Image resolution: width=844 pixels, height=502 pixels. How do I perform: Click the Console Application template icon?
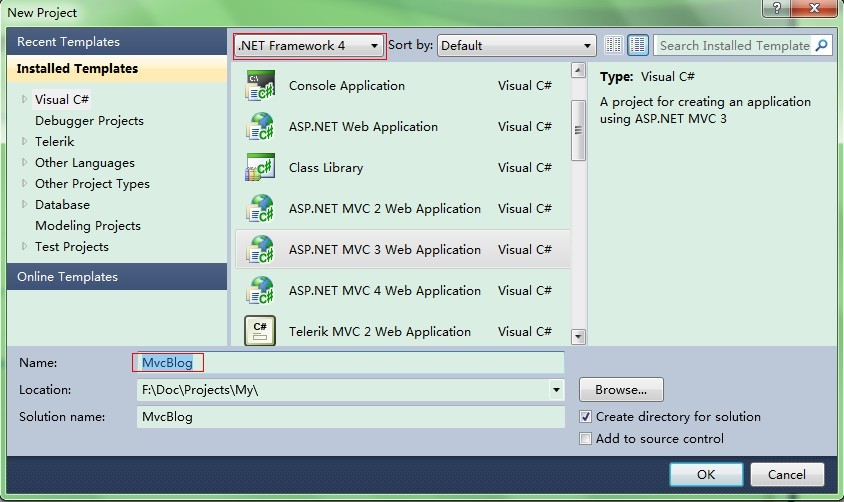click(x=261, y=86)
